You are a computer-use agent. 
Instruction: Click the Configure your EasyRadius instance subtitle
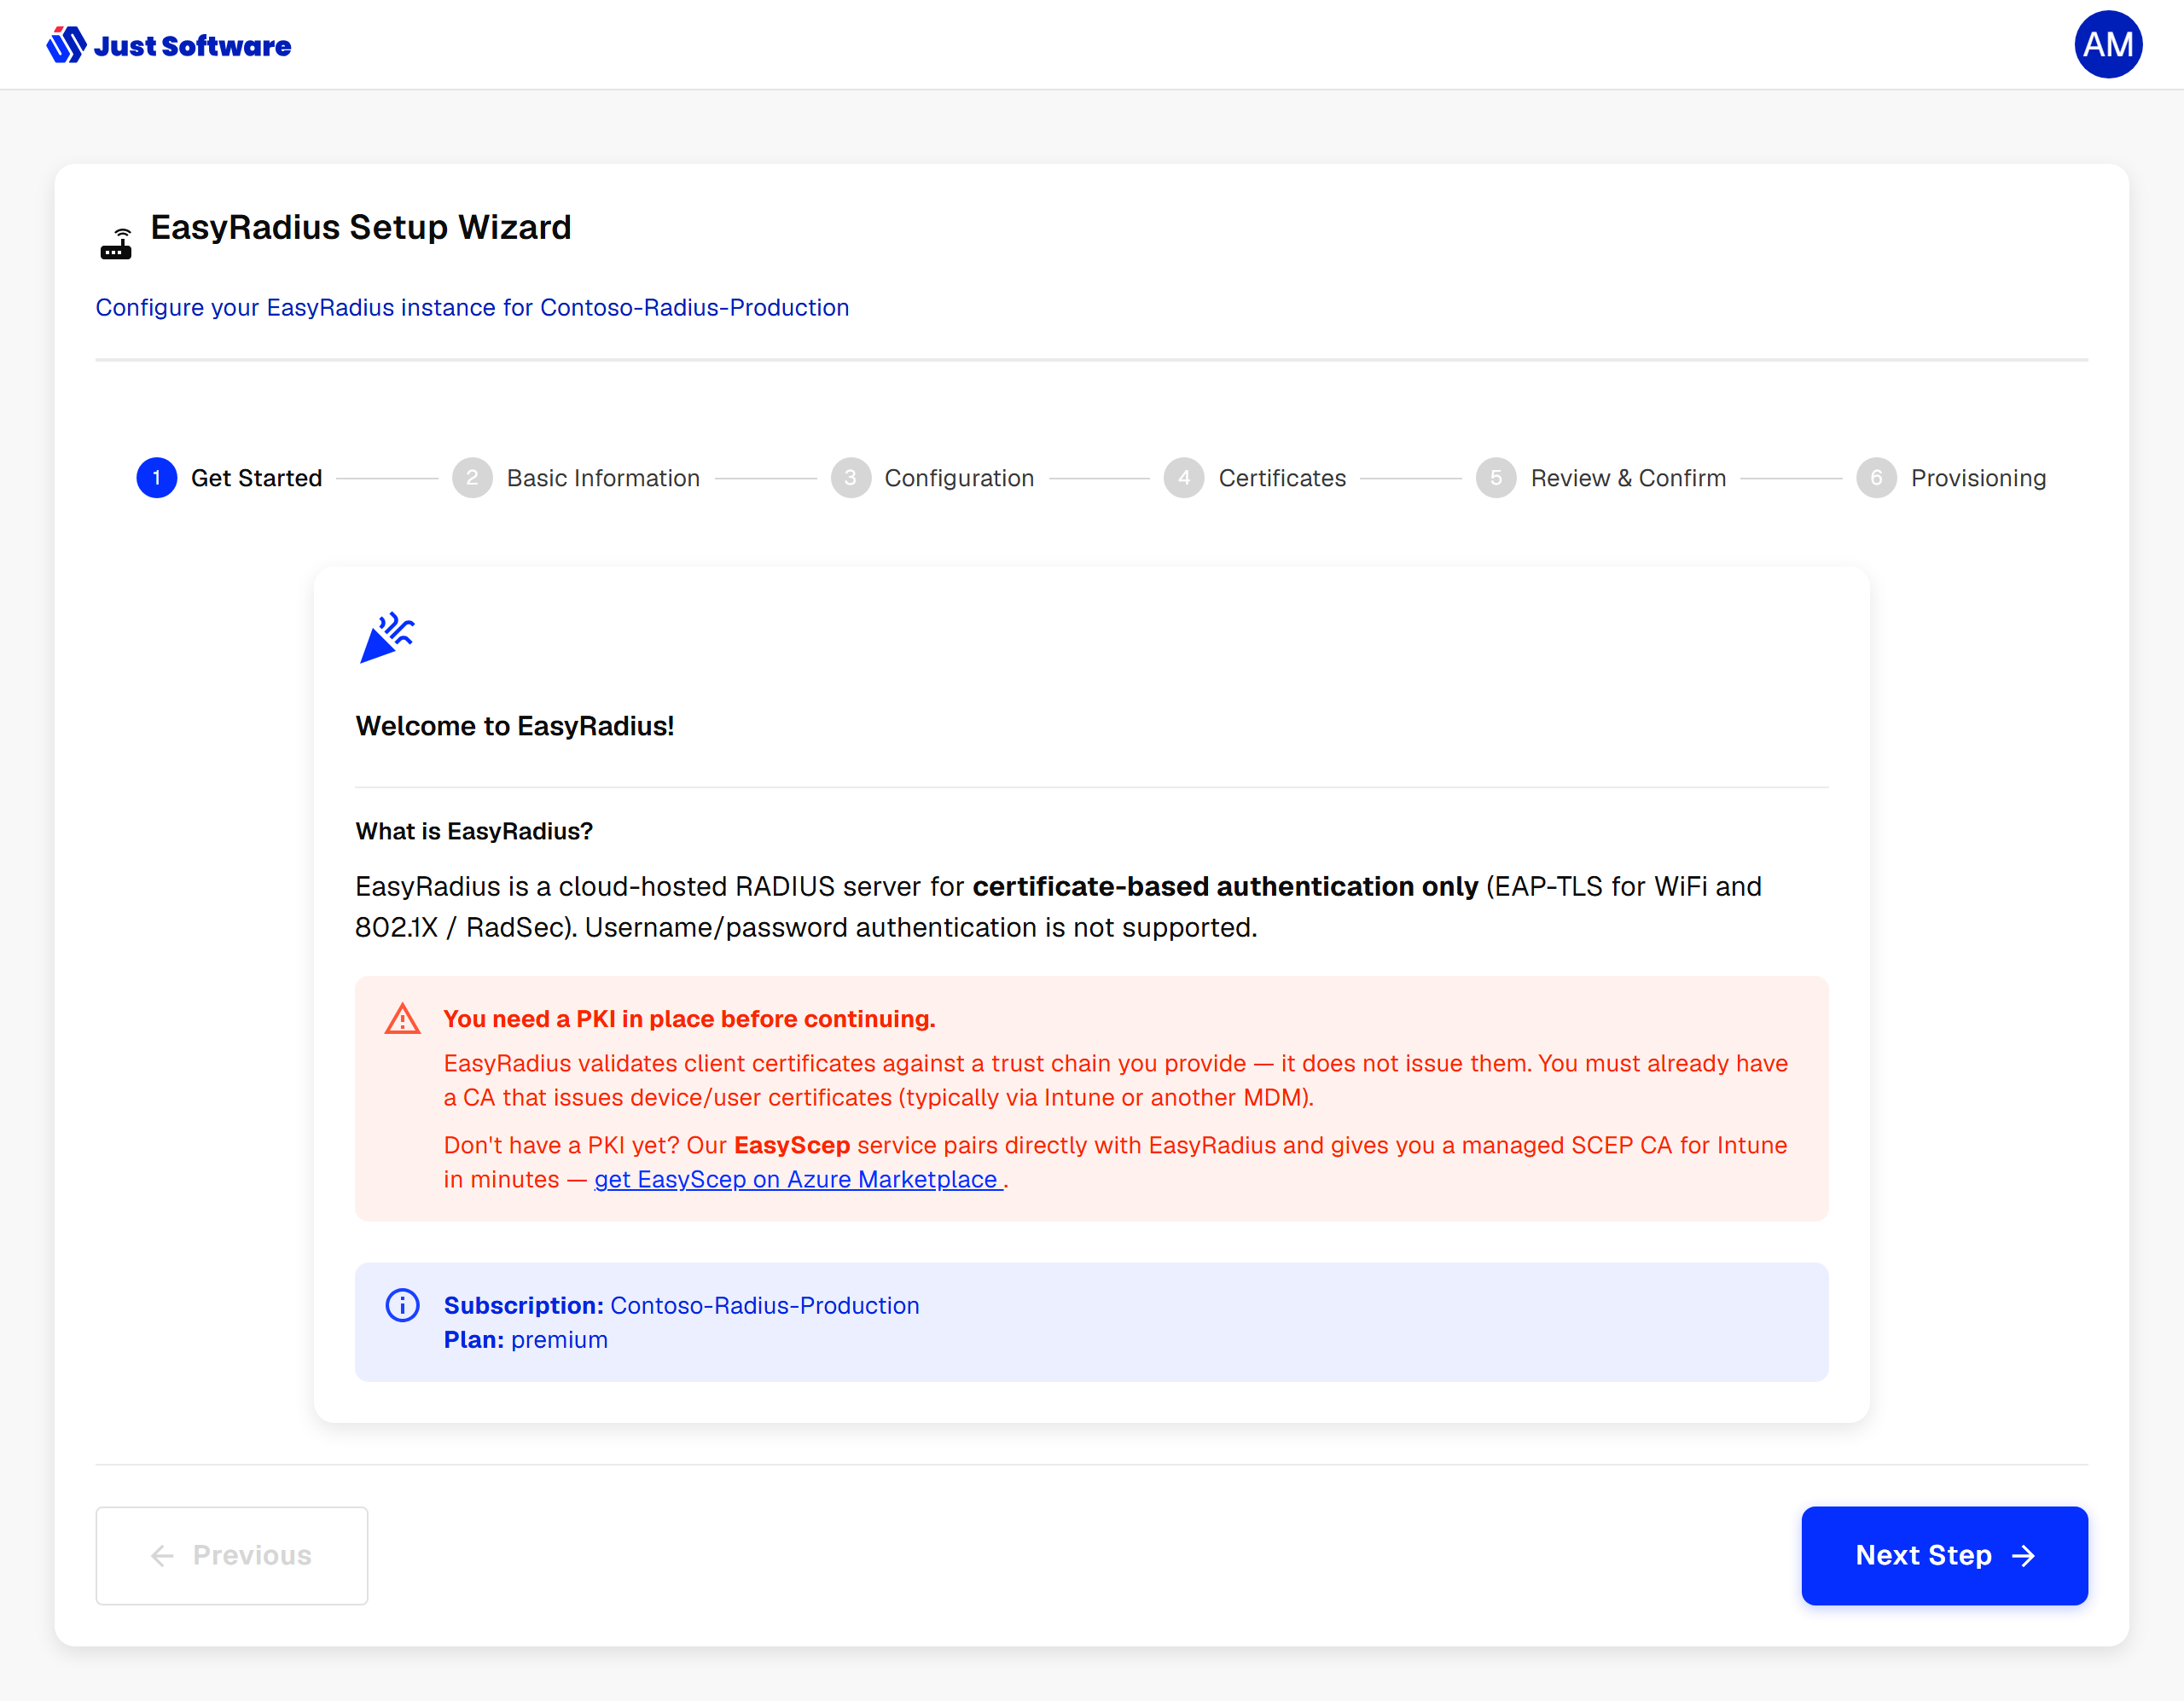472,308
